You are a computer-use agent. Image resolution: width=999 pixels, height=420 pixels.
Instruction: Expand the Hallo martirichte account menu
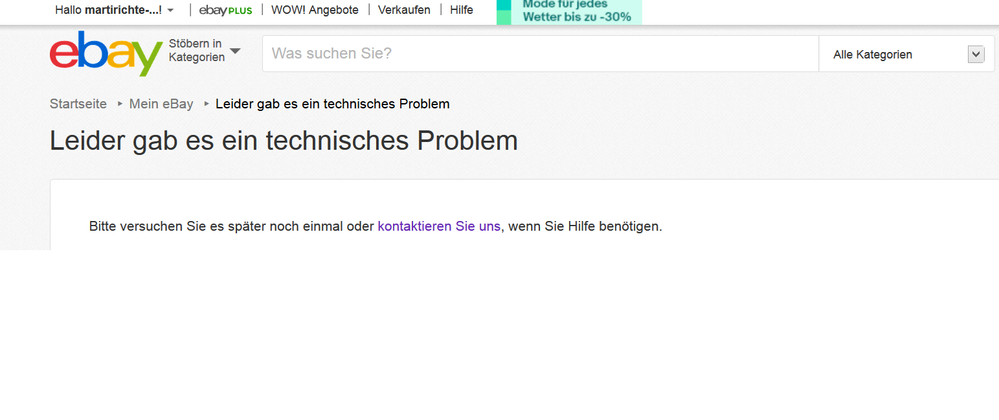[x=170, y=10]
